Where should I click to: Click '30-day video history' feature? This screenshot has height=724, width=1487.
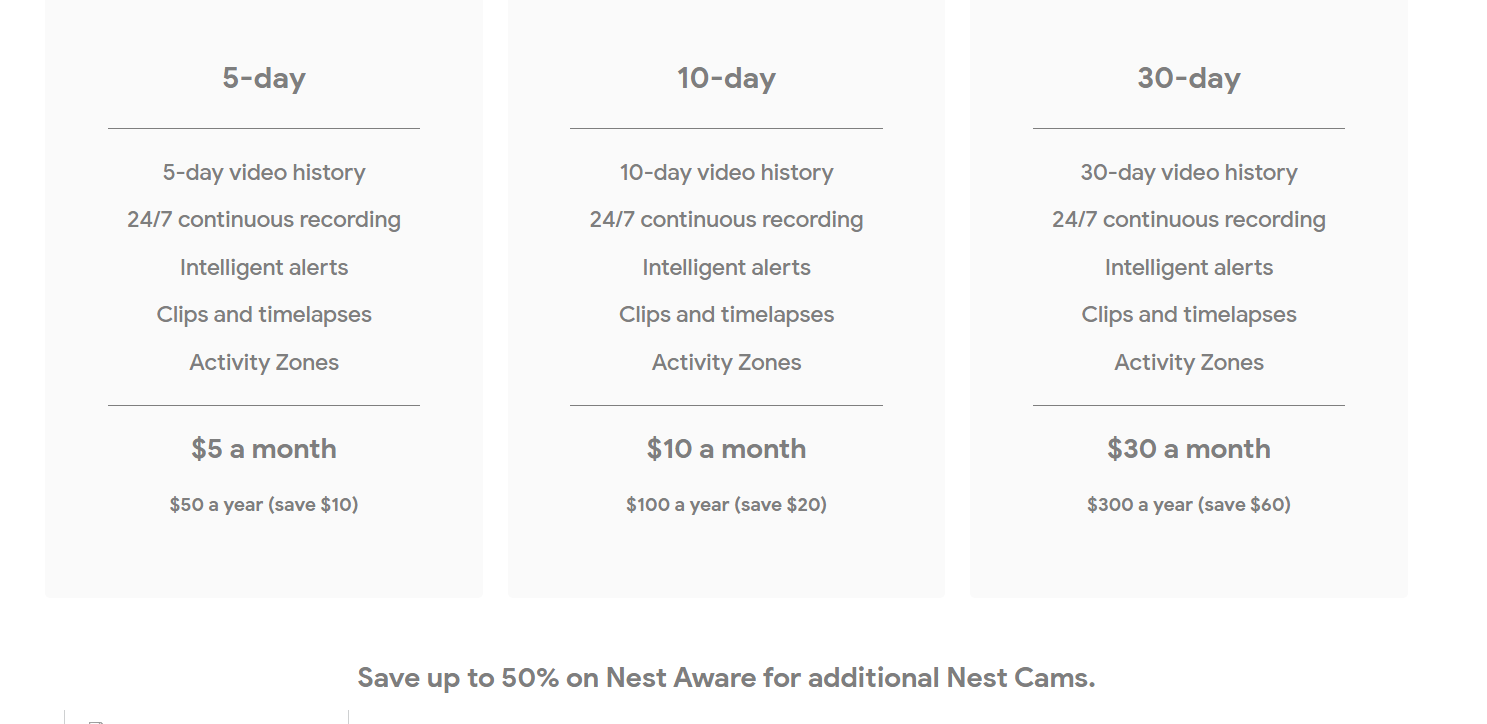click(x=1189, y=173)
